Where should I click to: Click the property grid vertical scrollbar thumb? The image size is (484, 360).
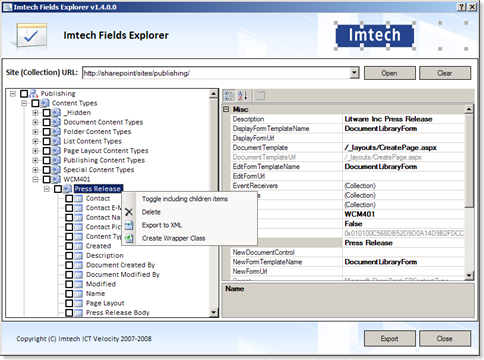click(469, 161)
